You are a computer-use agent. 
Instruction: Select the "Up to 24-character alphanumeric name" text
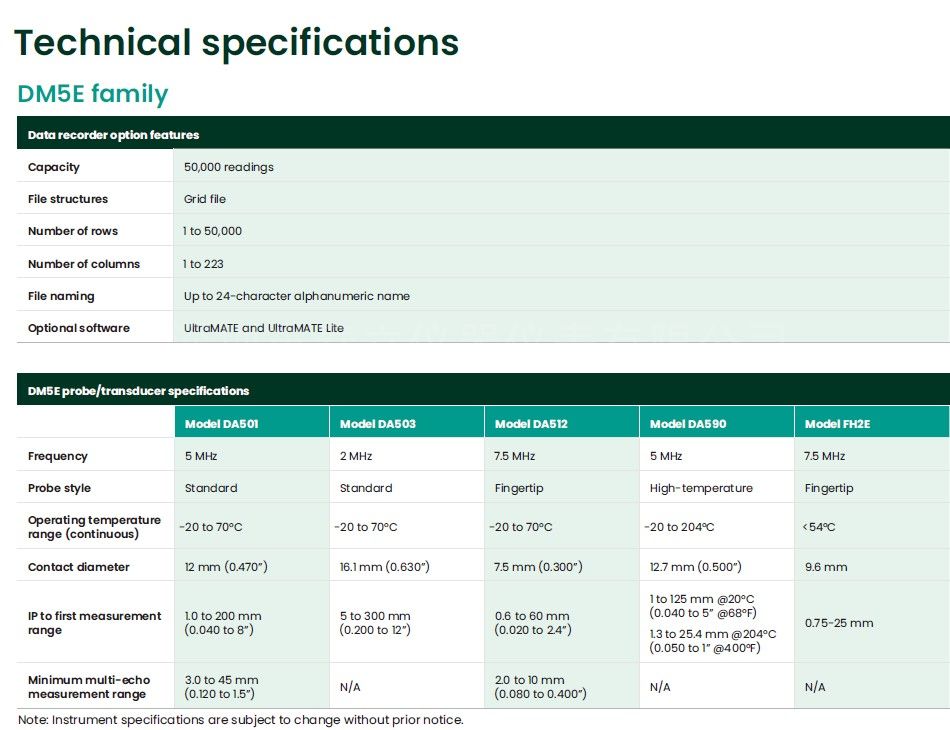click(296, 296)
